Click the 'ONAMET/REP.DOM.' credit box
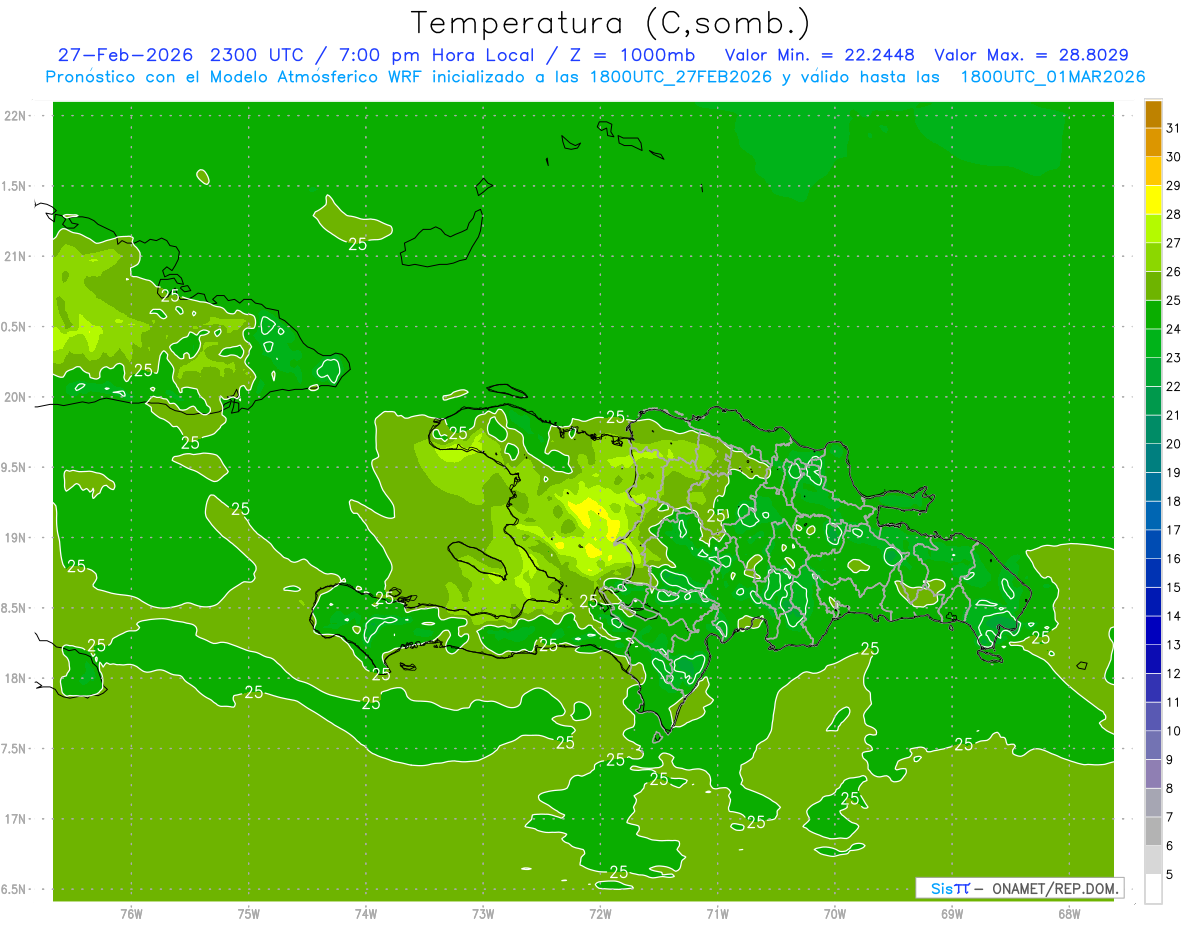 click(1019, 888)
